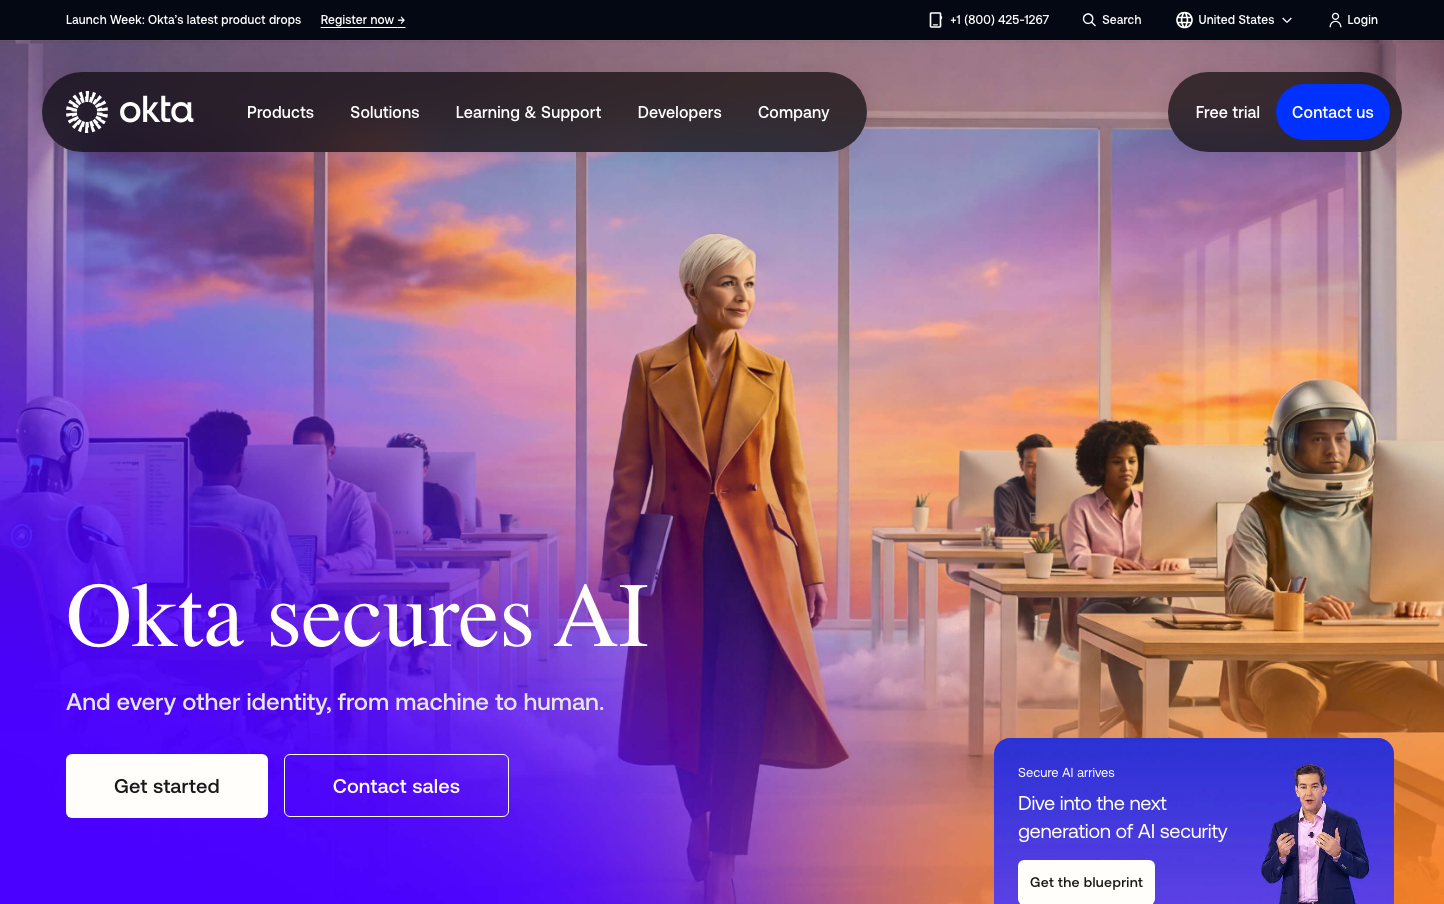Viewport: 1444px width, 904px height.
Task: Expand the United States chevron dropdown
Action: pyautogui.click(x=1287, y=20)
